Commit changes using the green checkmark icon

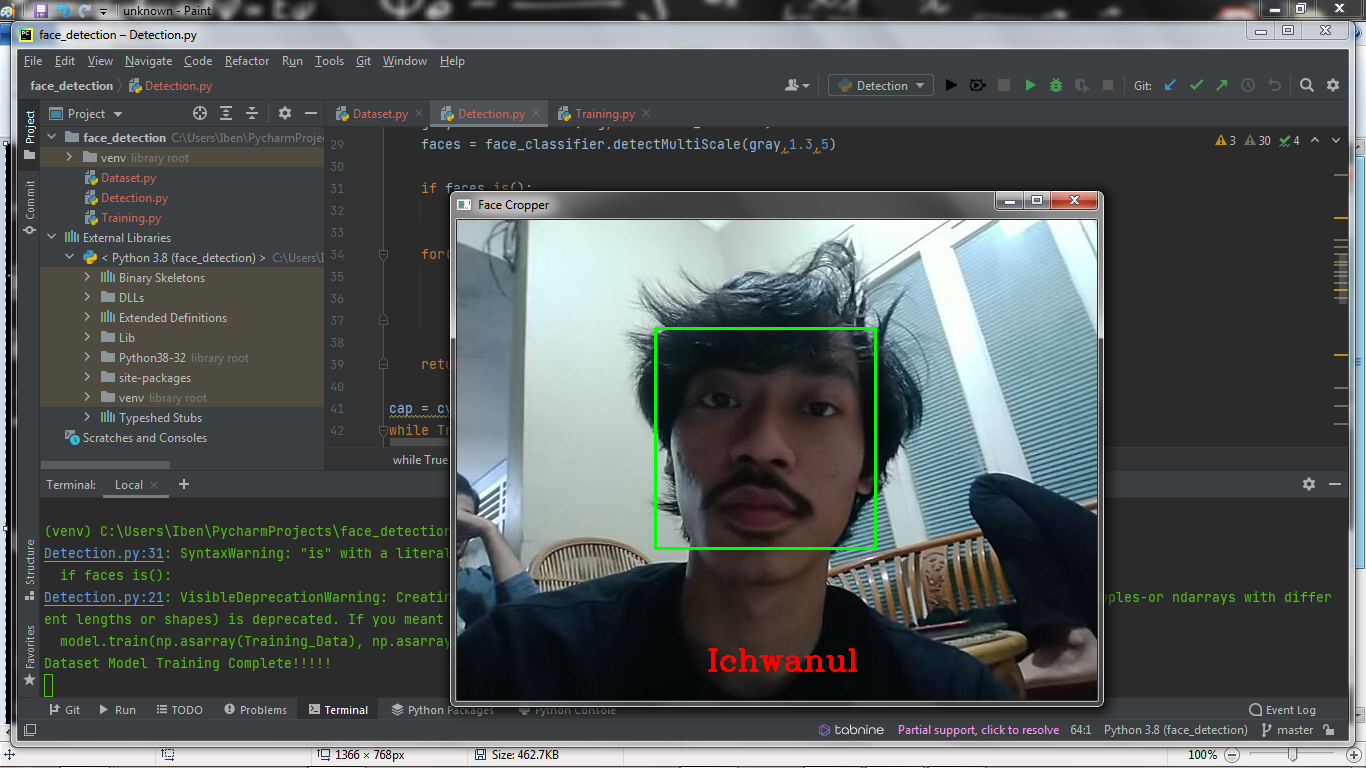click(x=1196, y=85)
